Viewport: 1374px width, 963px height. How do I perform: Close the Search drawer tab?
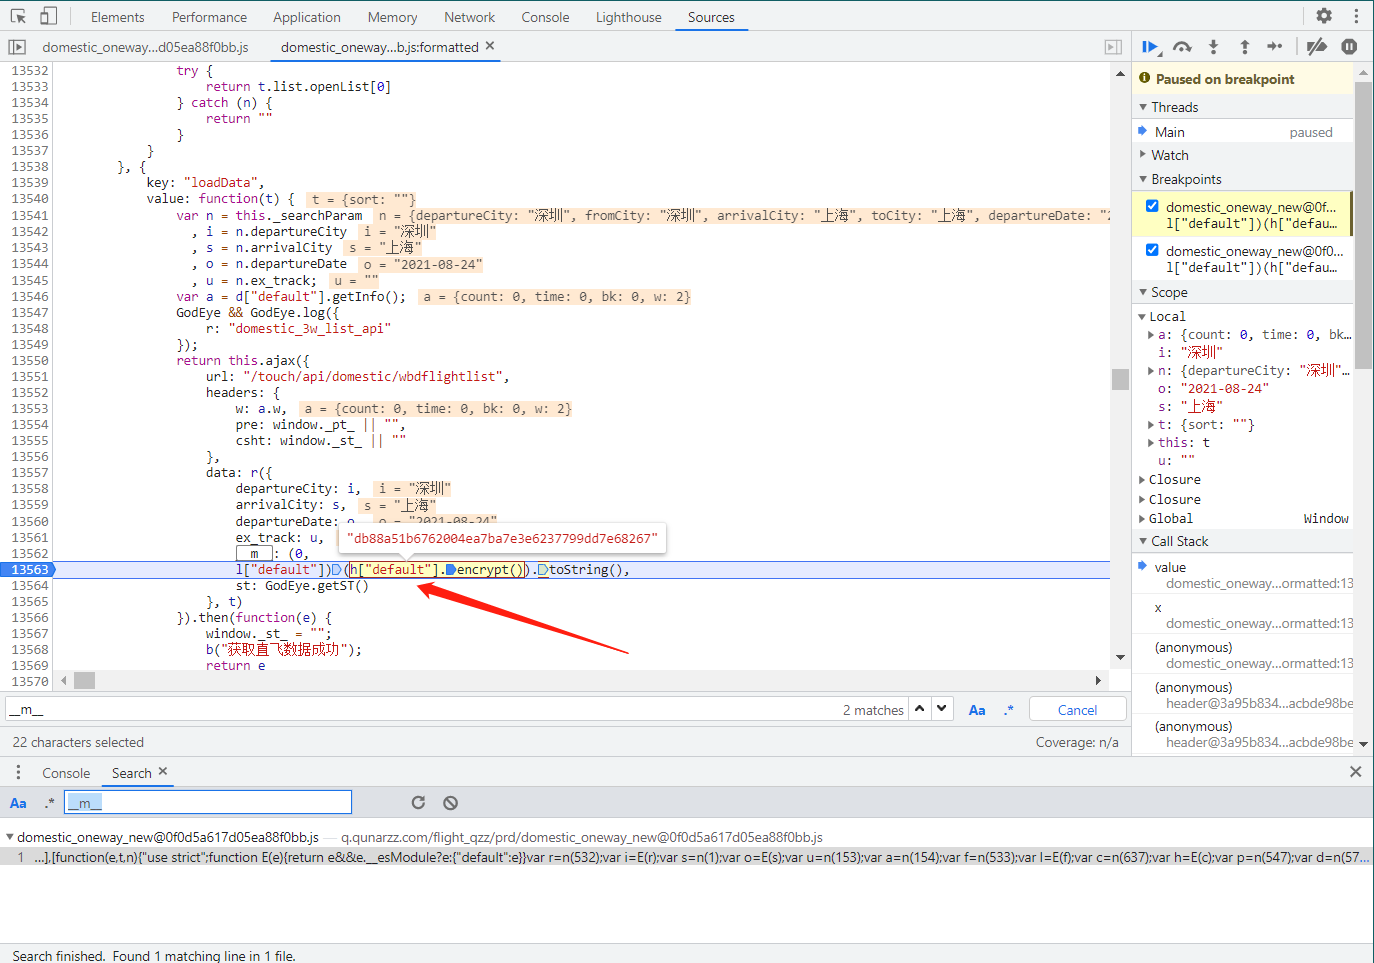163,772
